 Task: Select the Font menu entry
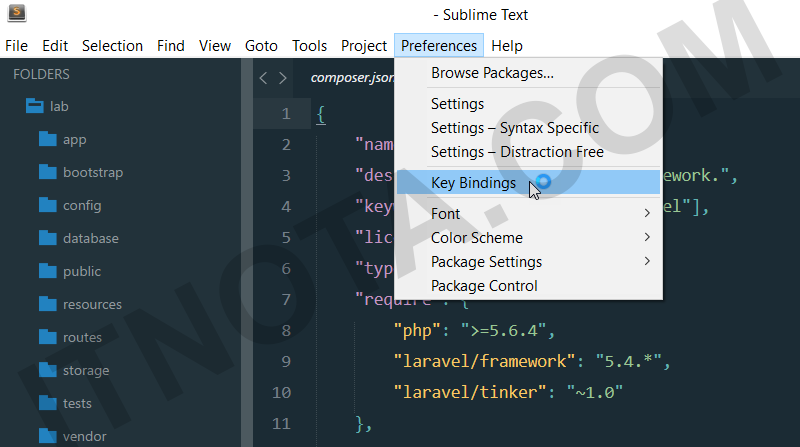529,213
